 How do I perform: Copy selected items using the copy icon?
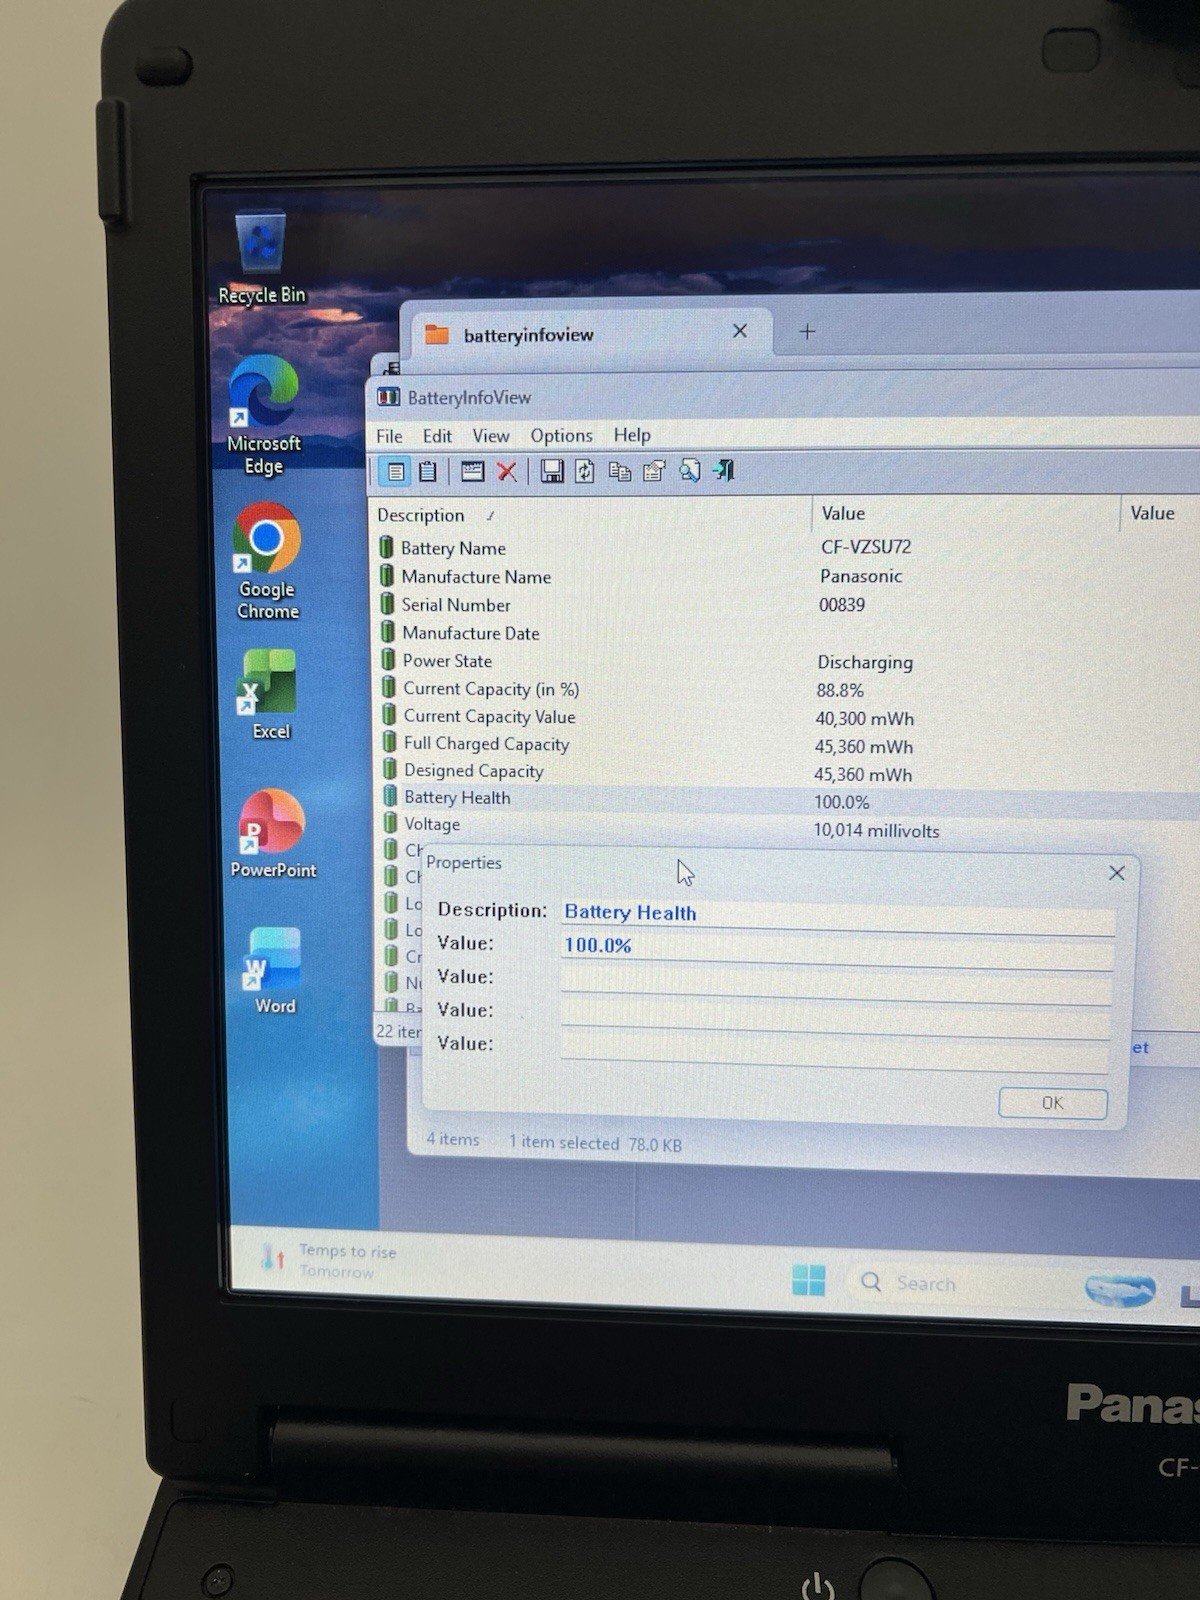pyautogui.click(x=620, y=471)
